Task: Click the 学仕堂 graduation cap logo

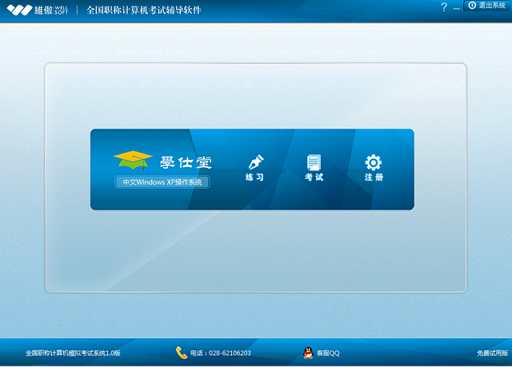Action: click(133, 160)
